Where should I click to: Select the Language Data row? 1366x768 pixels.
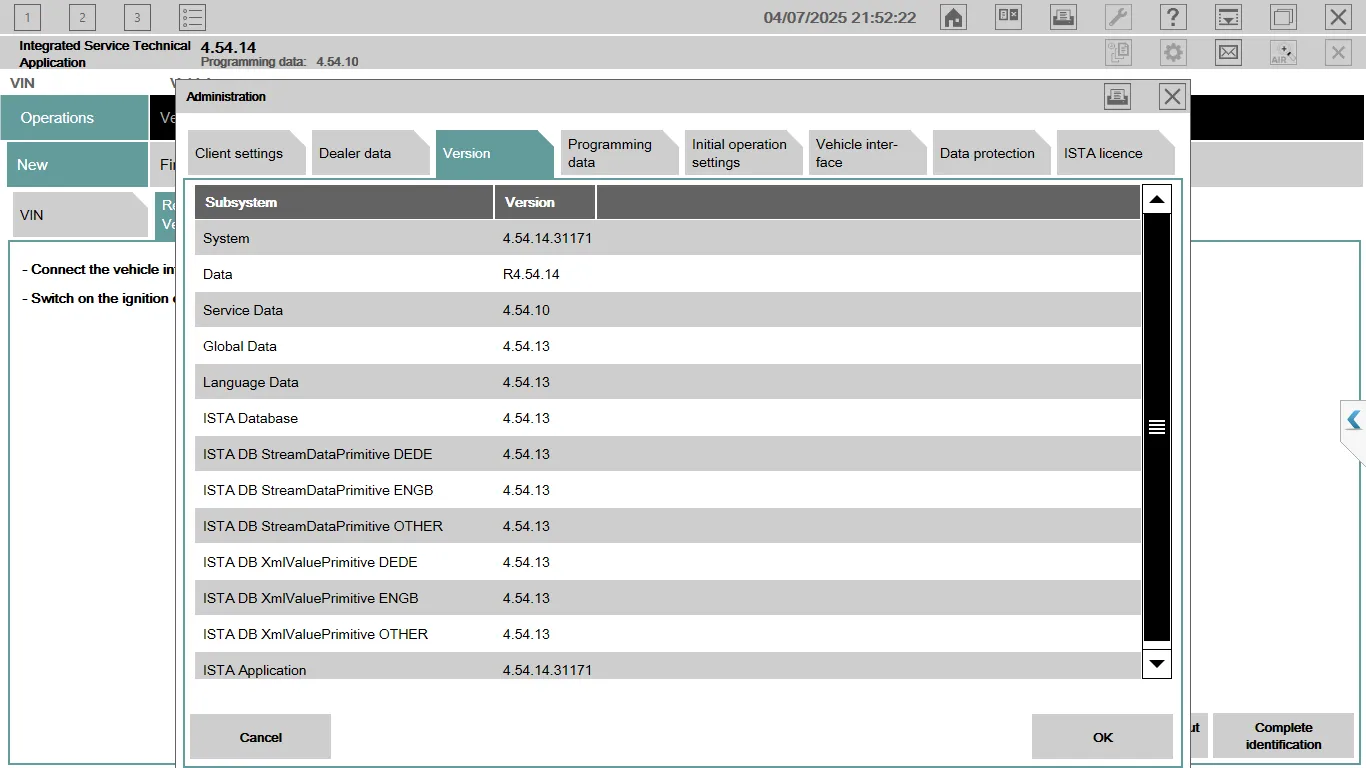point(668,382)
